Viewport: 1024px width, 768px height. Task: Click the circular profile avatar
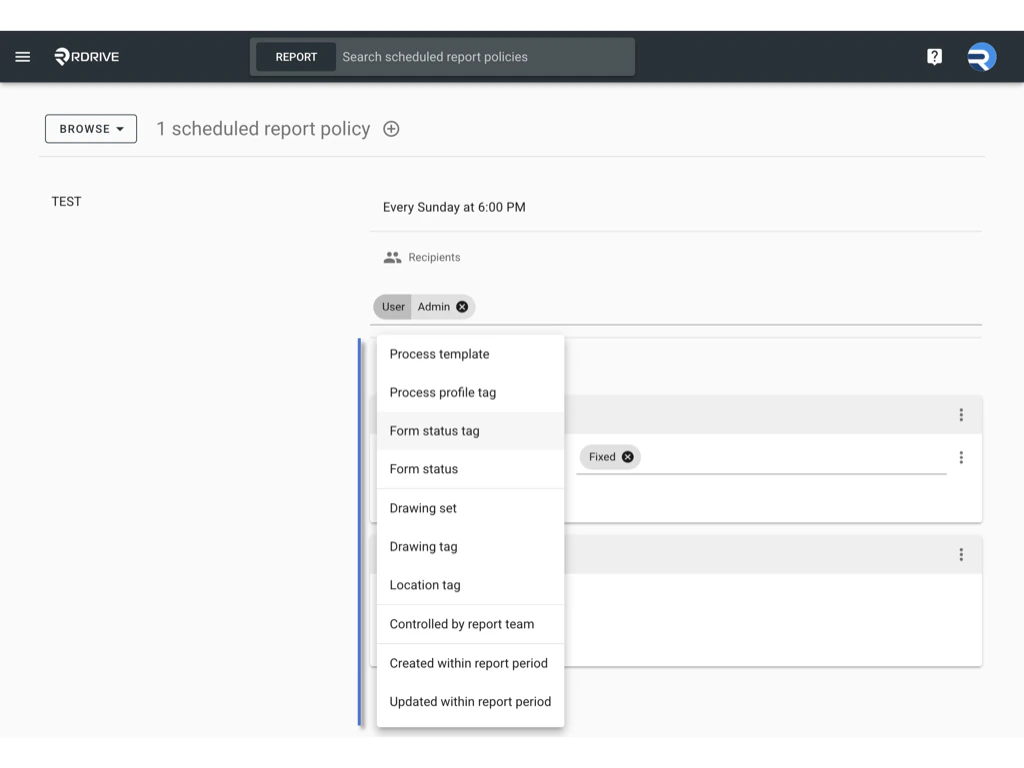point(981,56)
